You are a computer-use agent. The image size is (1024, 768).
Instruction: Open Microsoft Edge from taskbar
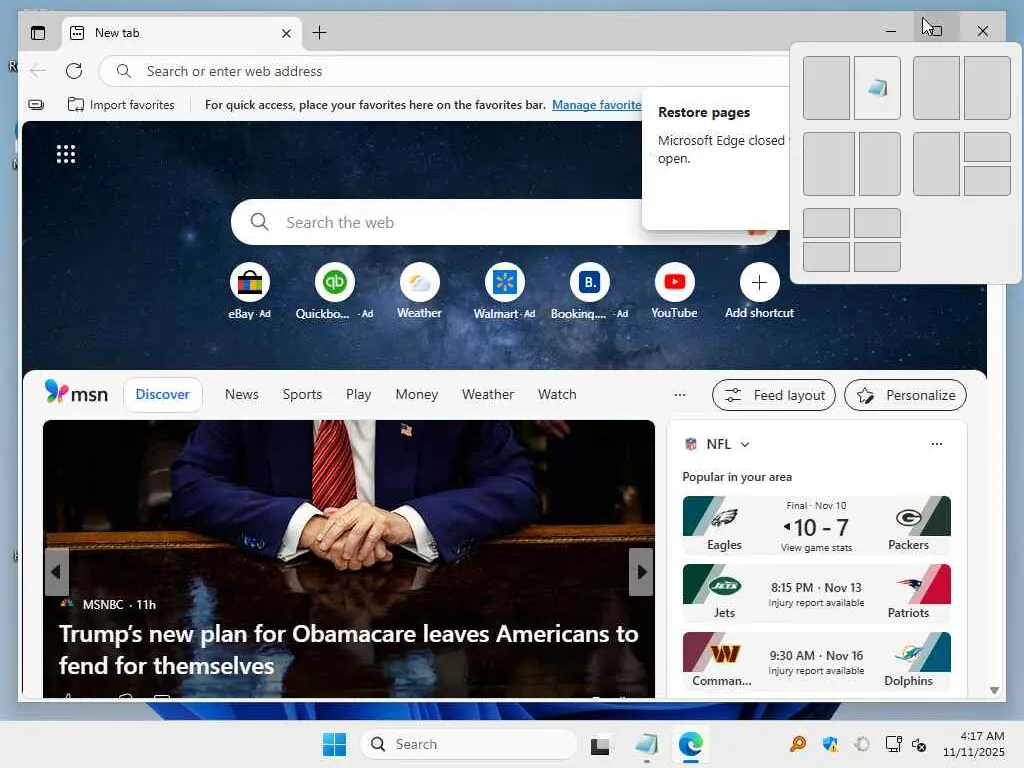(x=690, y=744)
